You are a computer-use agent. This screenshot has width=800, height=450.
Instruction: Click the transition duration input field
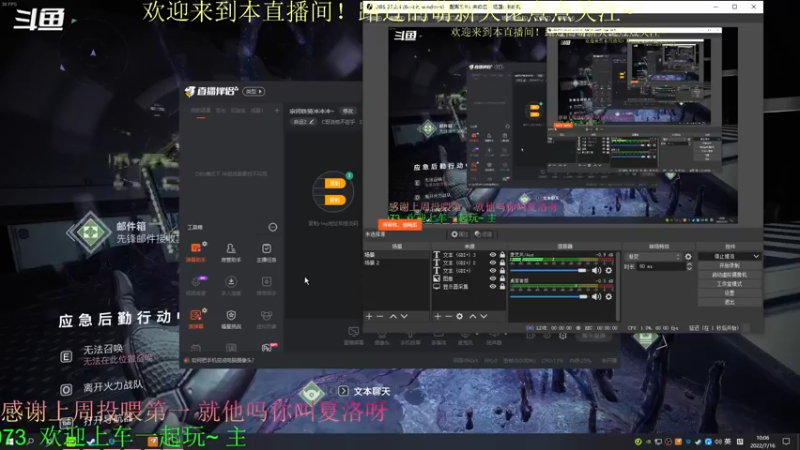(x=661, y=266)
